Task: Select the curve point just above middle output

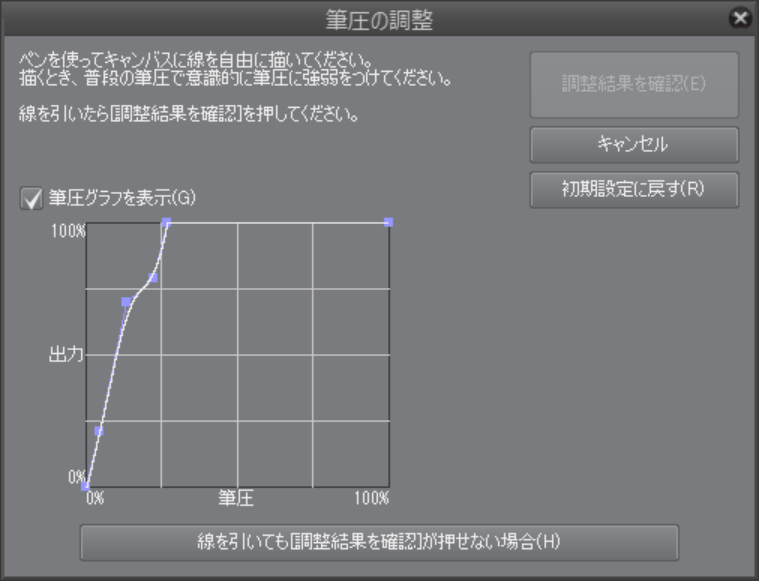Action: (x=126, y=302)
